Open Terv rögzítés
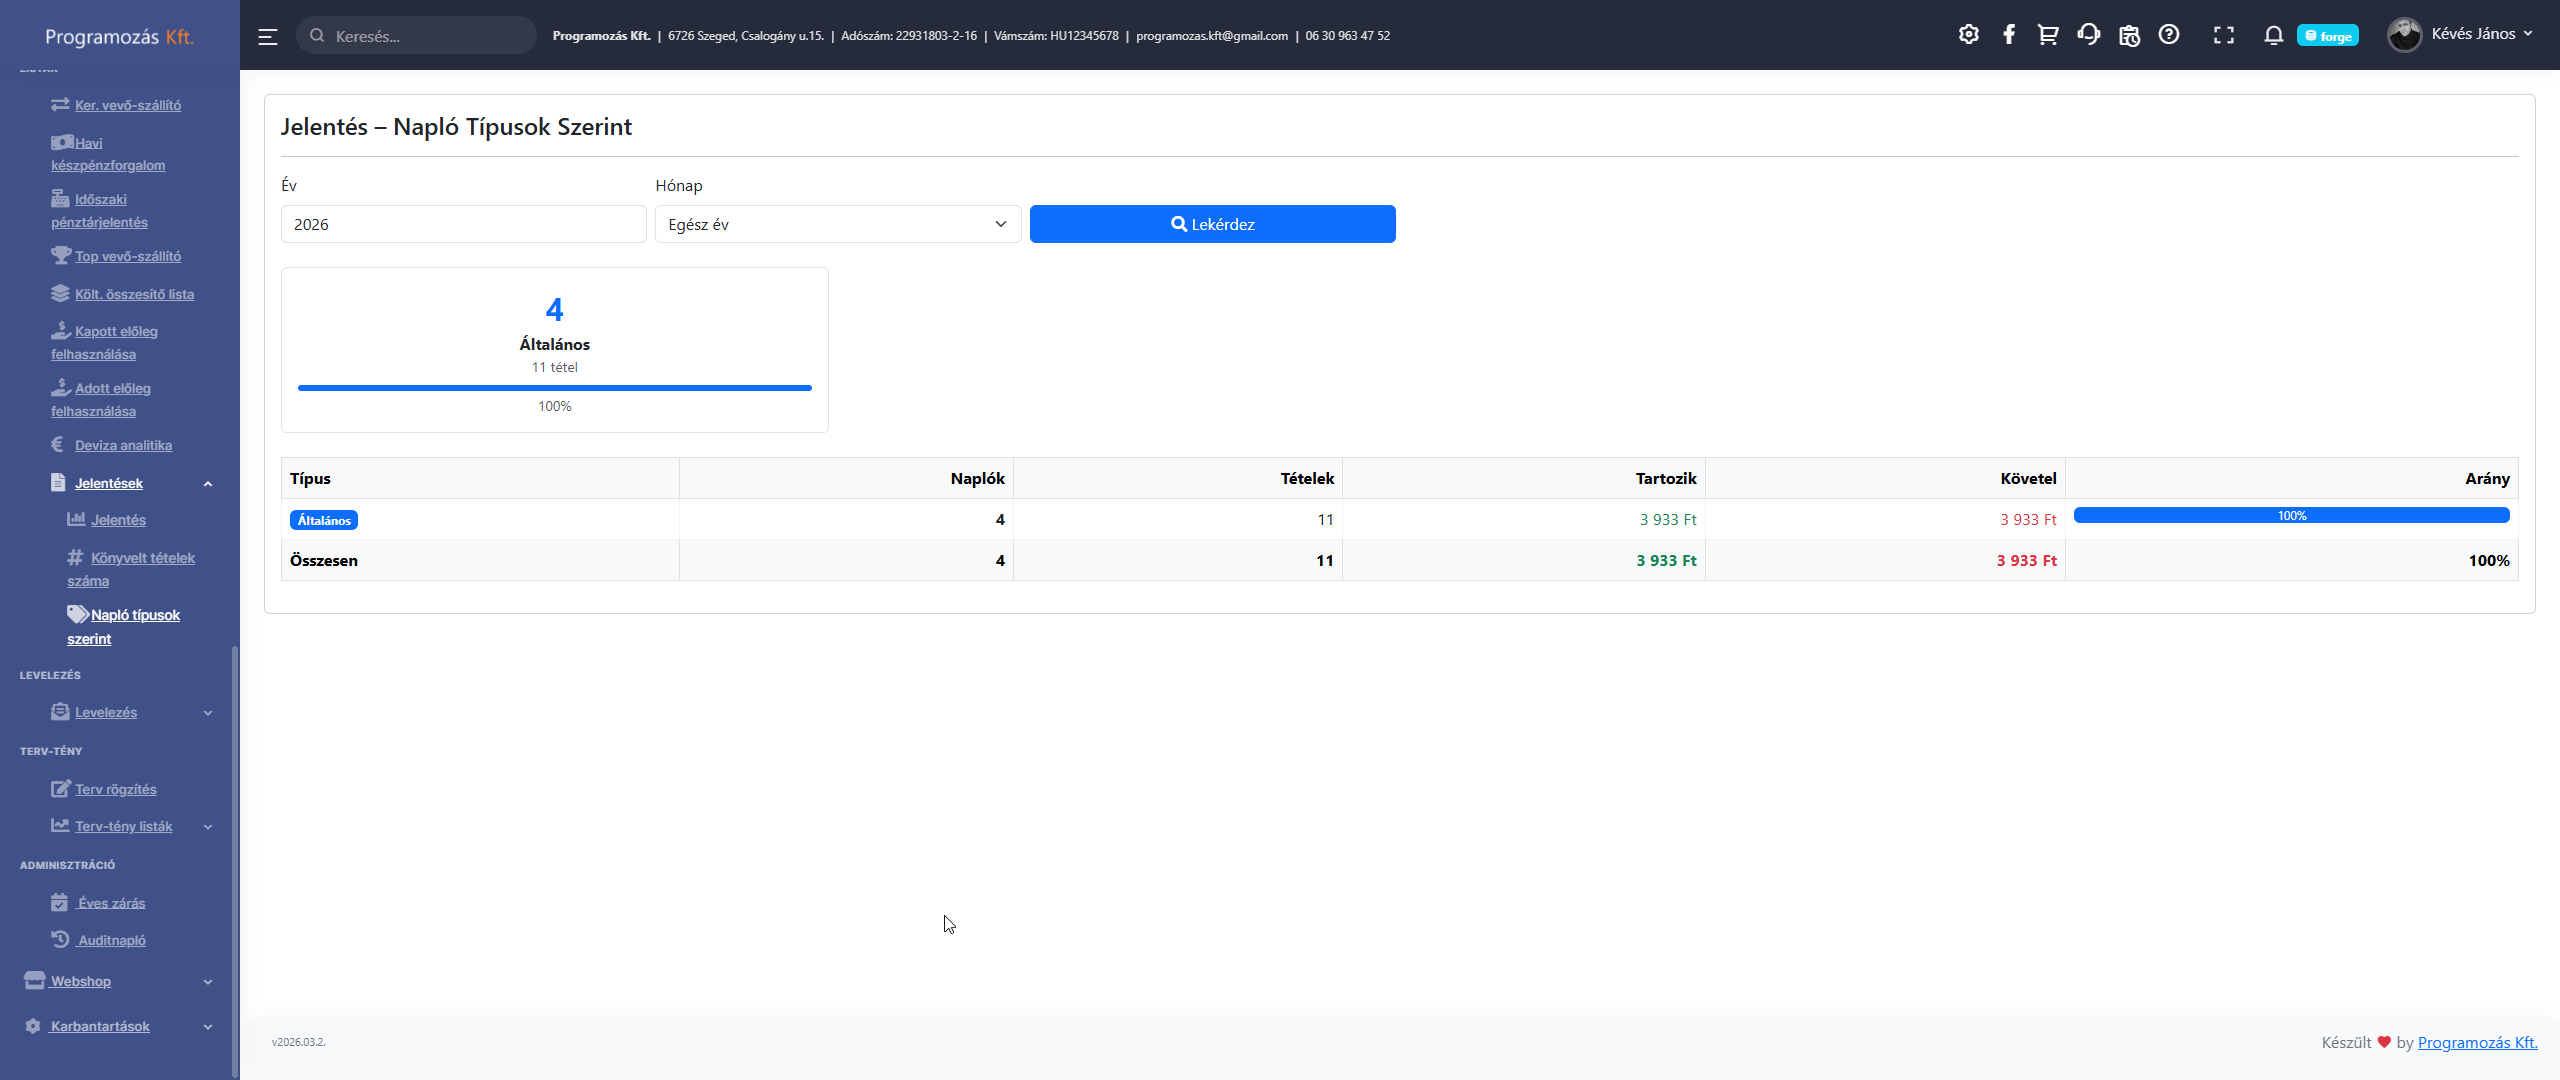This screenshot has height=1080, width=2560. click(x=115, y=789)
